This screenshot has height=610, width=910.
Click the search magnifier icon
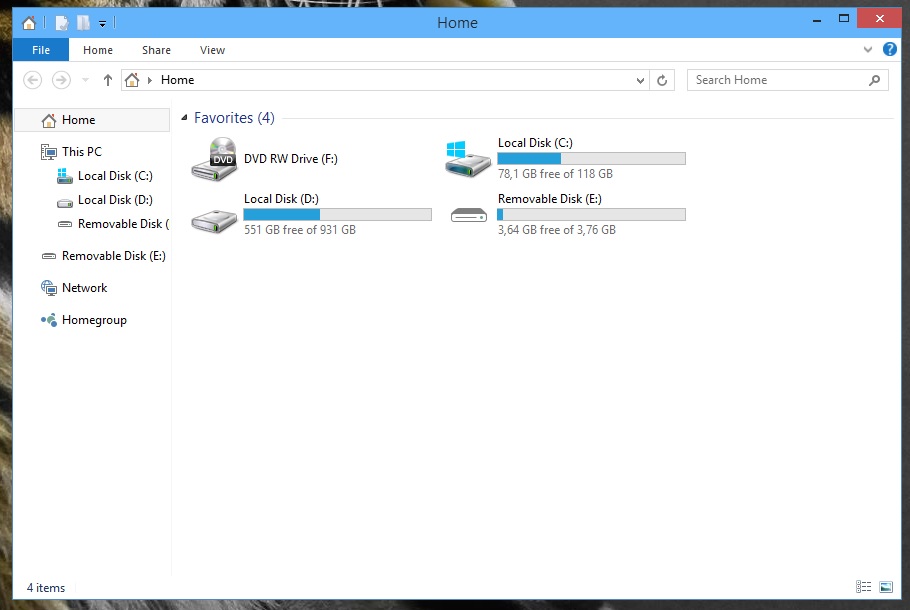[874, 80]
